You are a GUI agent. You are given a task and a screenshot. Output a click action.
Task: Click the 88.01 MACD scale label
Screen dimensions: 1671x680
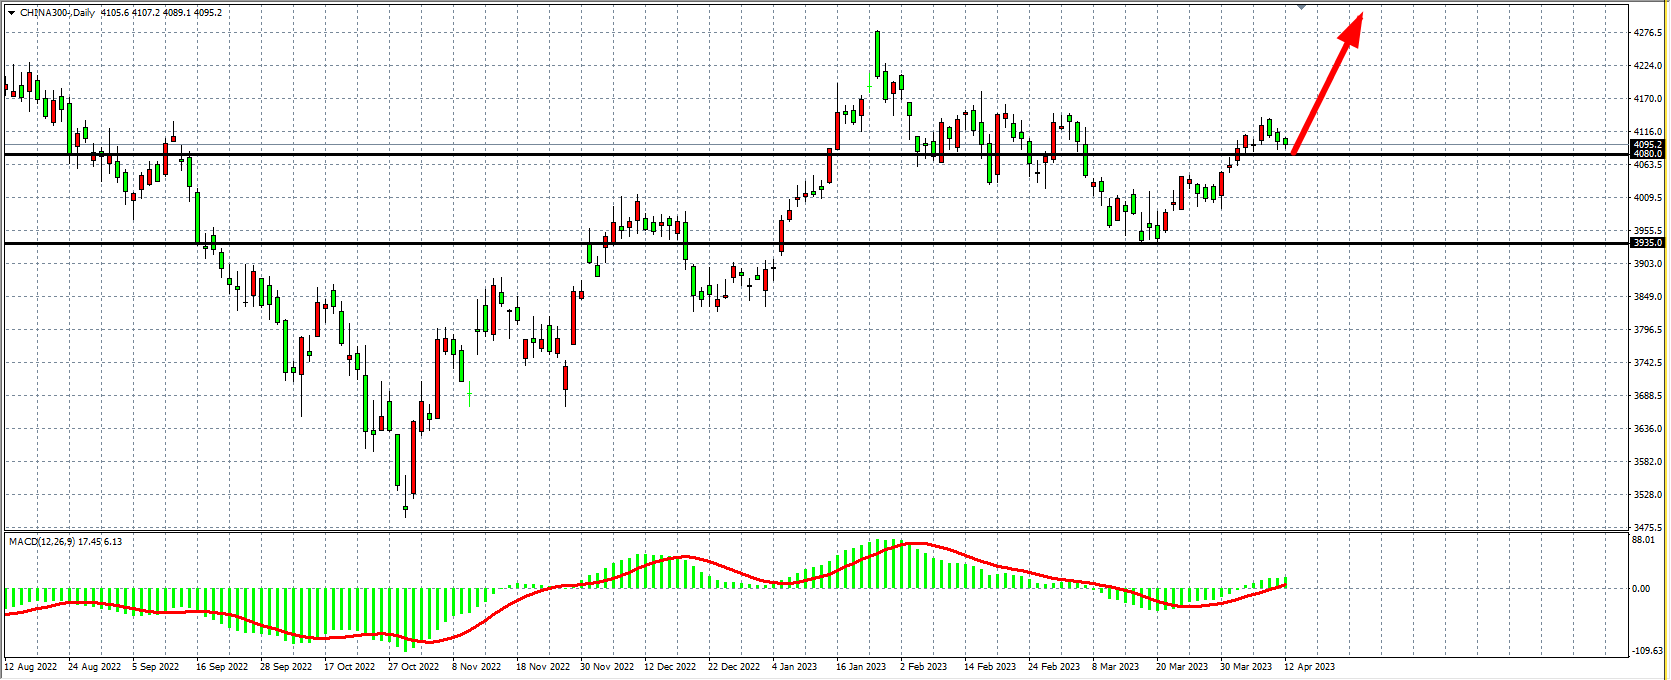coord(1643,540)
